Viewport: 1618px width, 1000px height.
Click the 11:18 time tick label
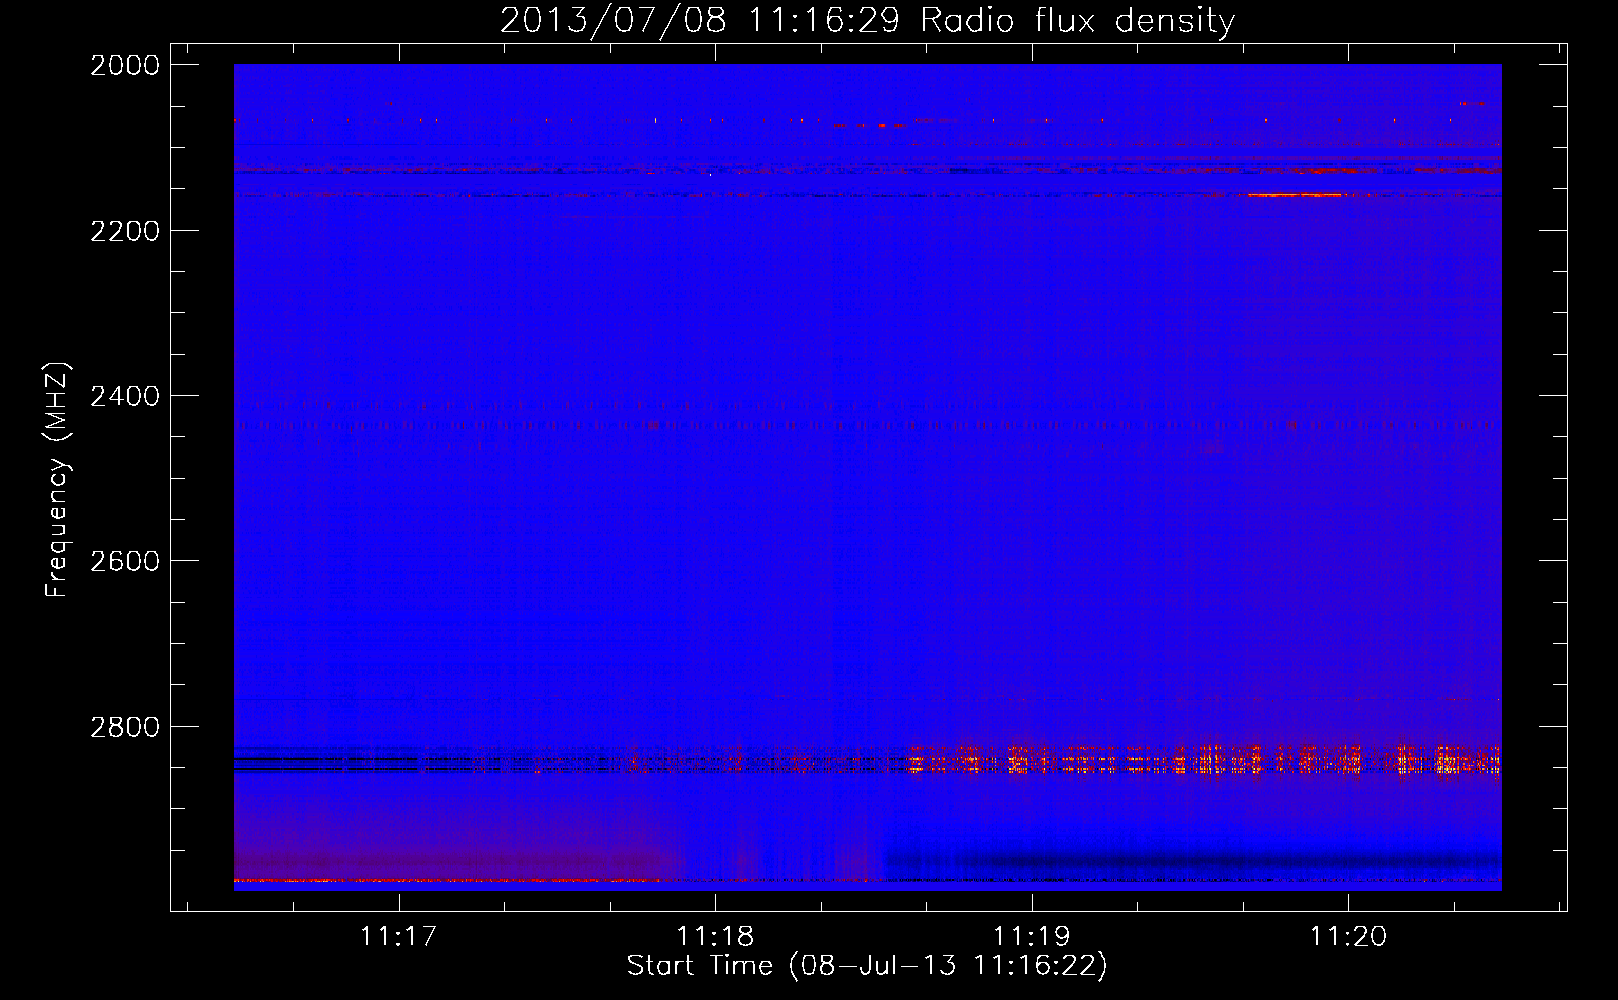coord(715,936)
